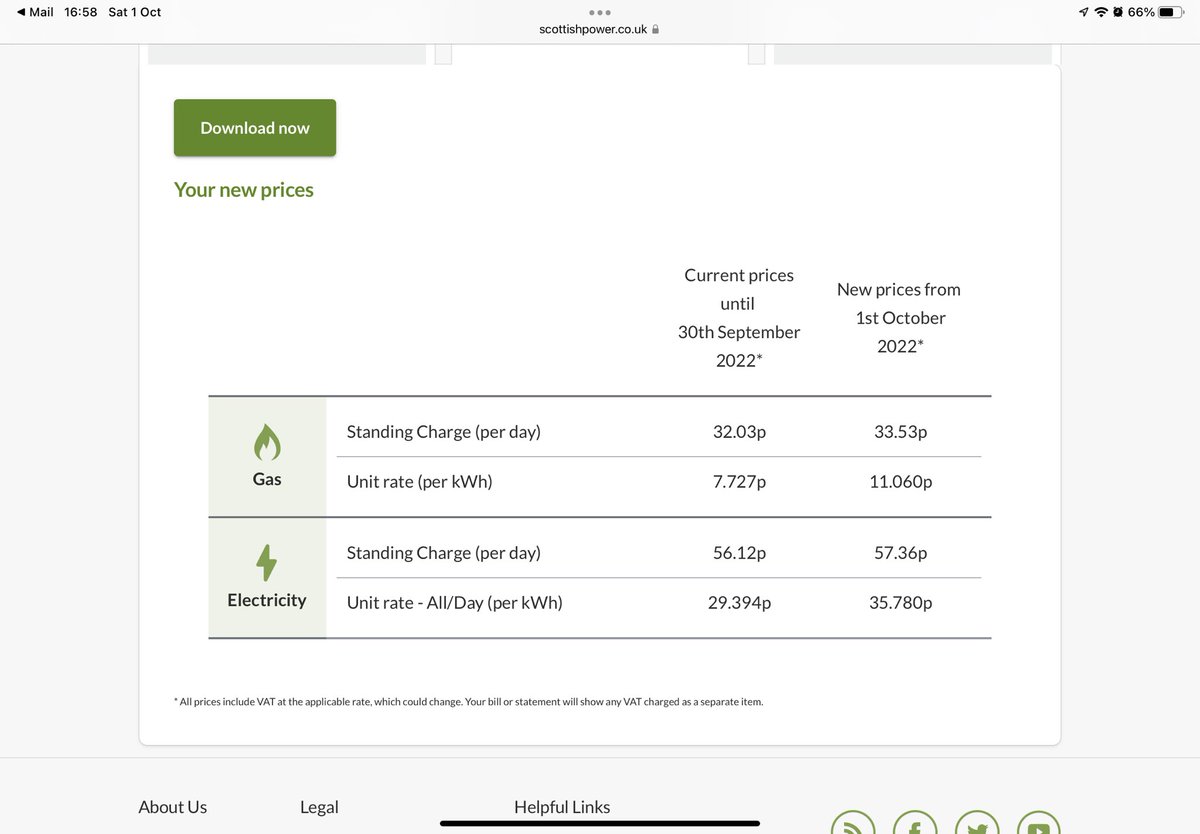Screen dimensions: 1200x834
Task: Tap the Mail back-to-app link
Action: (x=35, y=12)
